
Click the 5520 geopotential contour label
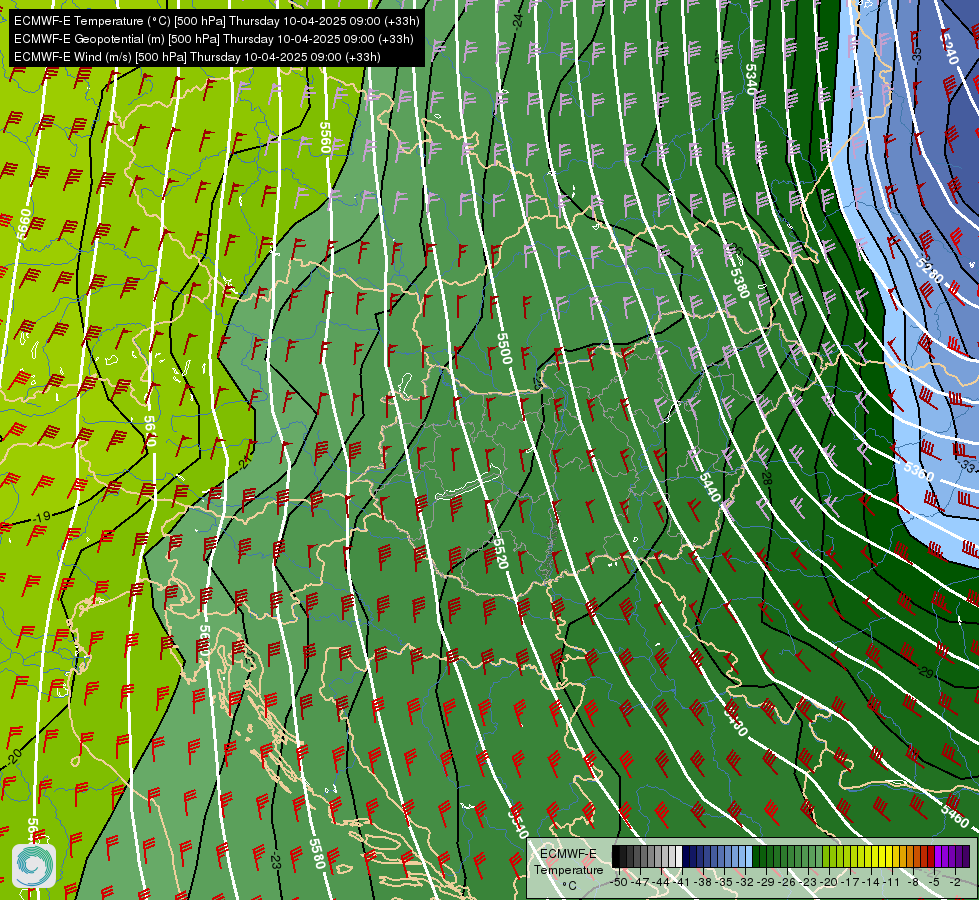click(500, 551)
